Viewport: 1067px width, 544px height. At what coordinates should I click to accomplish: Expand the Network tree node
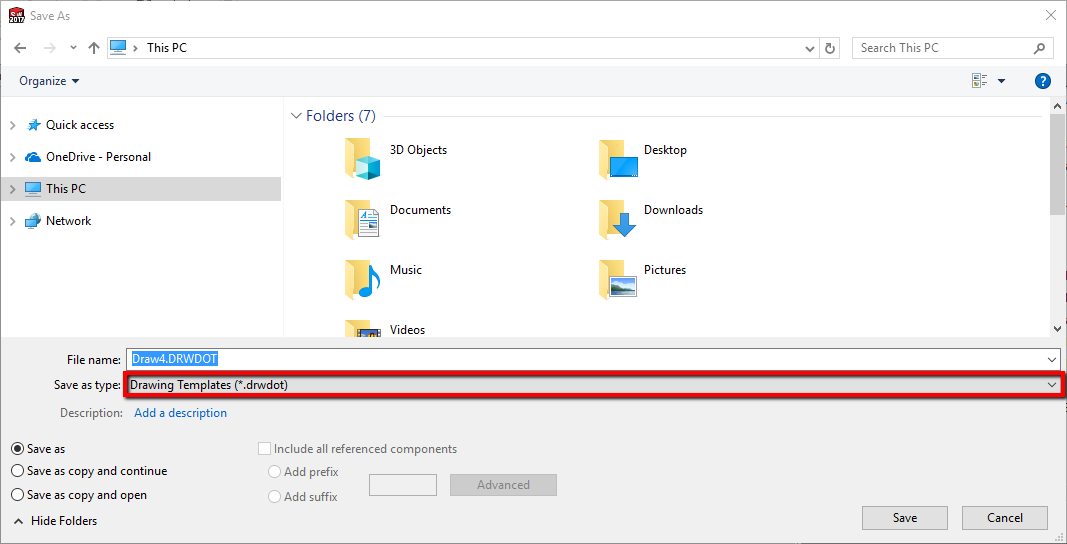tap(12, 221)
